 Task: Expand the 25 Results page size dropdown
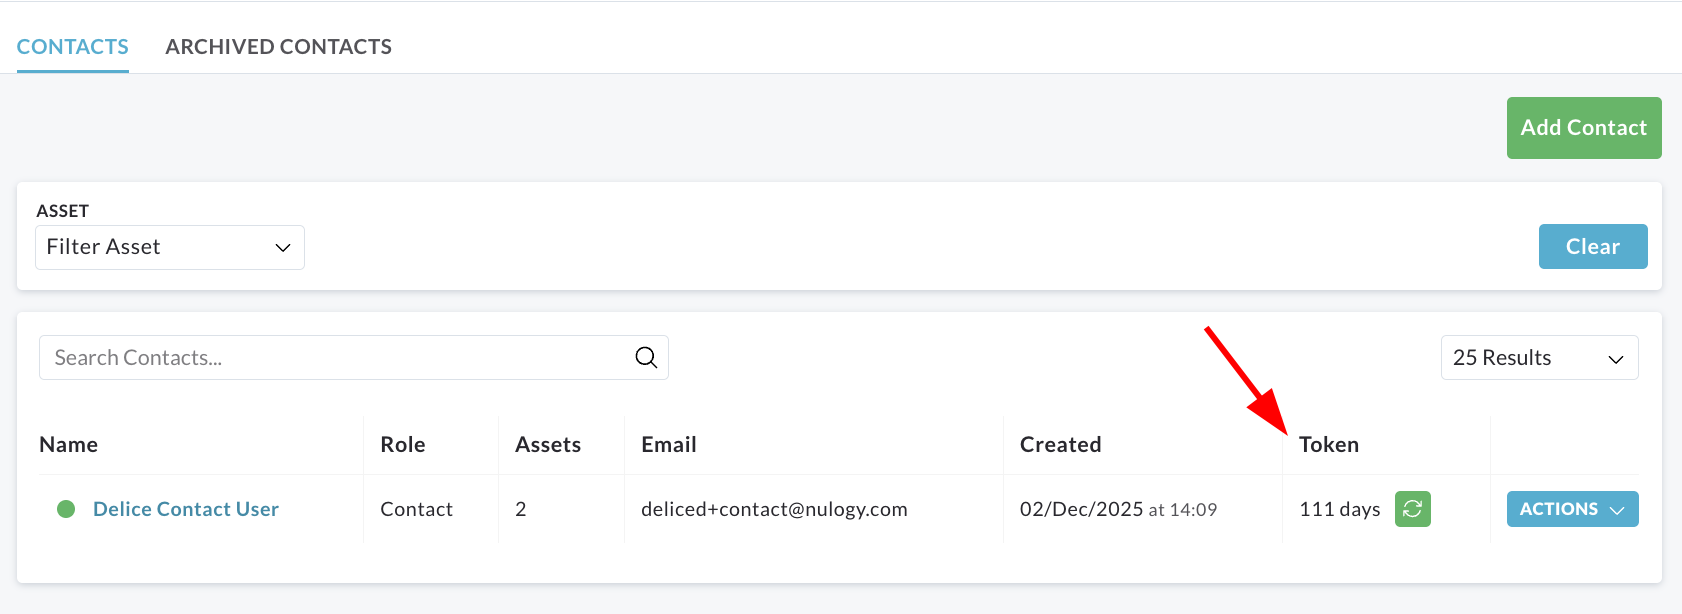pos(1539,358)
